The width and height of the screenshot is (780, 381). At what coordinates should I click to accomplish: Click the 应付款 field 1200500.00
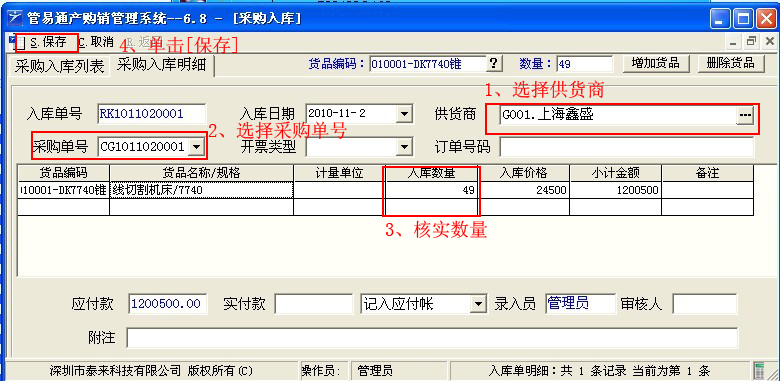point(168,304)
